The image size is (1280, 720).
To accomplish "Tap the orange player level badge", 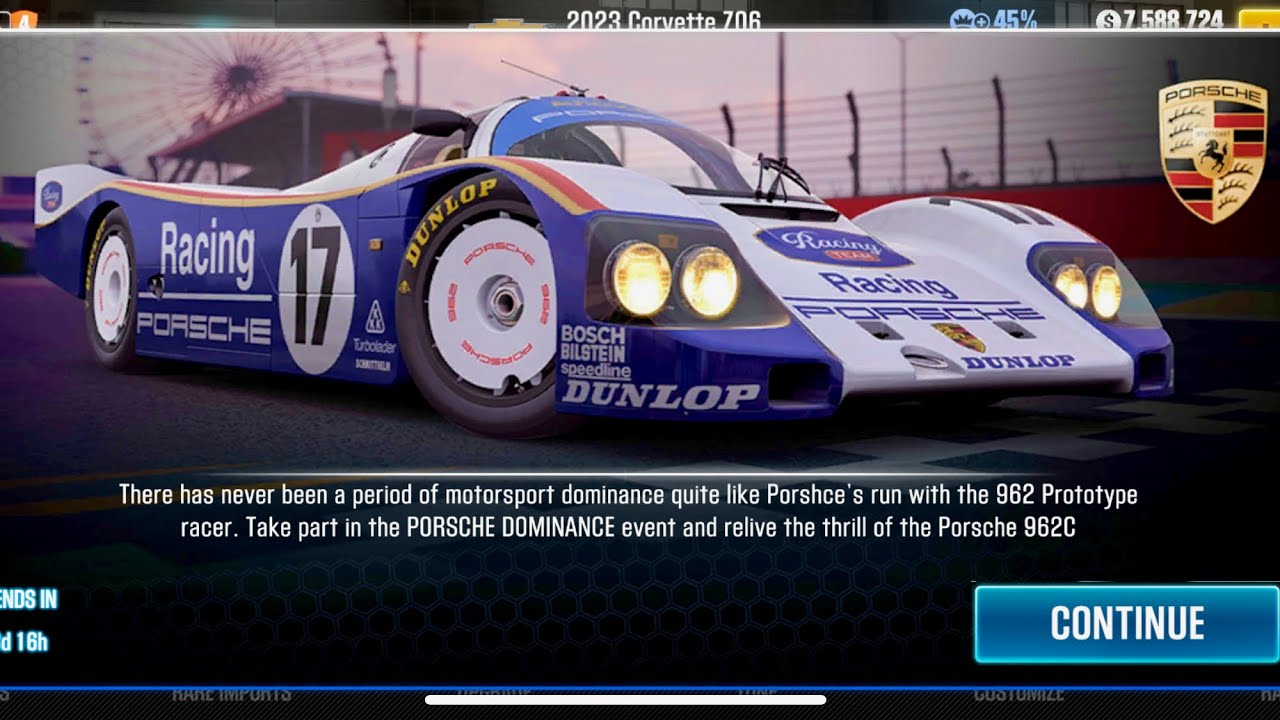I will (x=22, y=19).
